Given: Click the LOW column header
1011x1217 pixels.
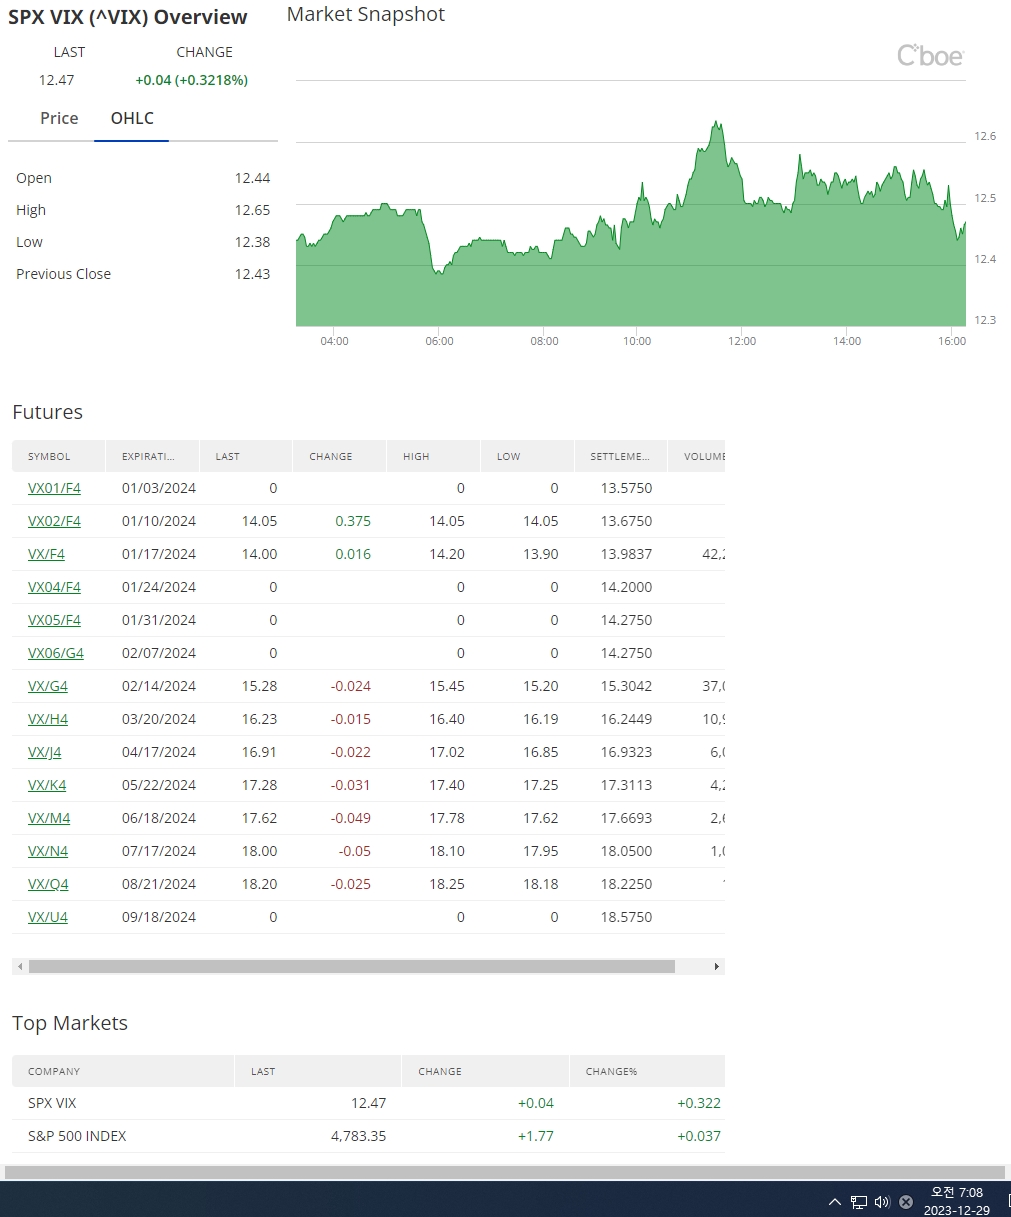Looking at the screenshot, I should [528, 456].
